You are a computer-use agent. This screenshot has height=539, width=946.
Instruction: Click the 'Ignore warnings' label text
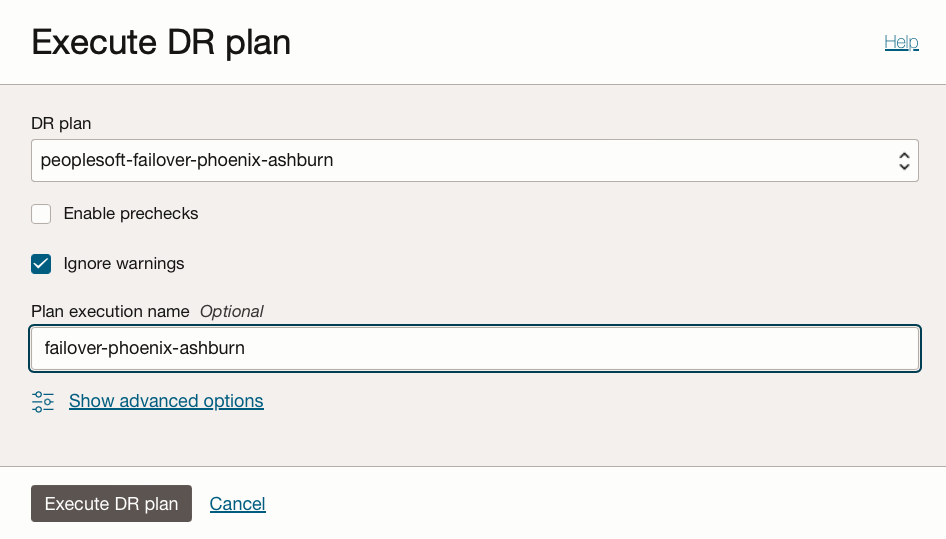click(124, 264)
